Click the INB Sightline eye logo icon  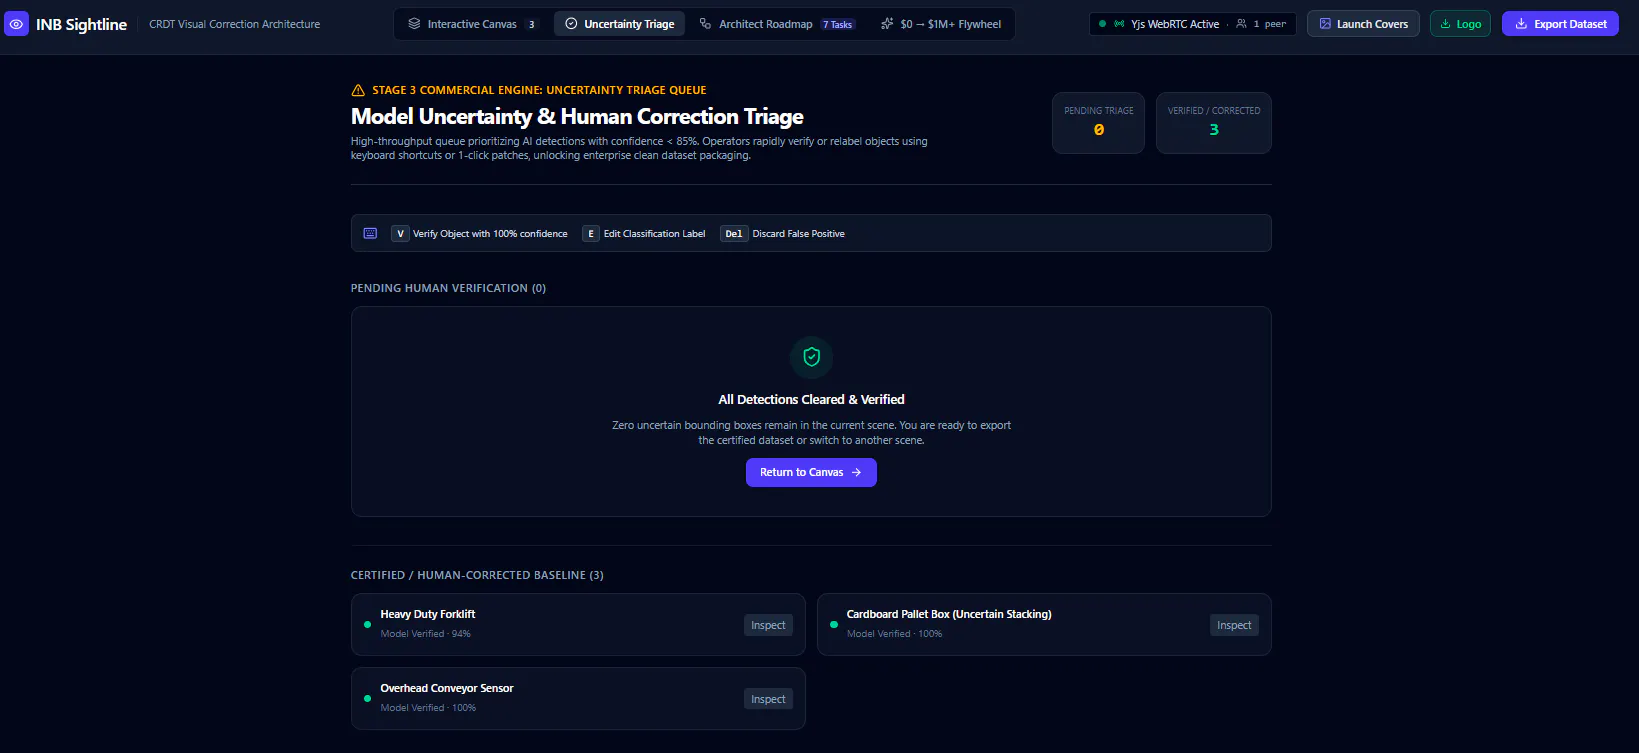(16, 24)
